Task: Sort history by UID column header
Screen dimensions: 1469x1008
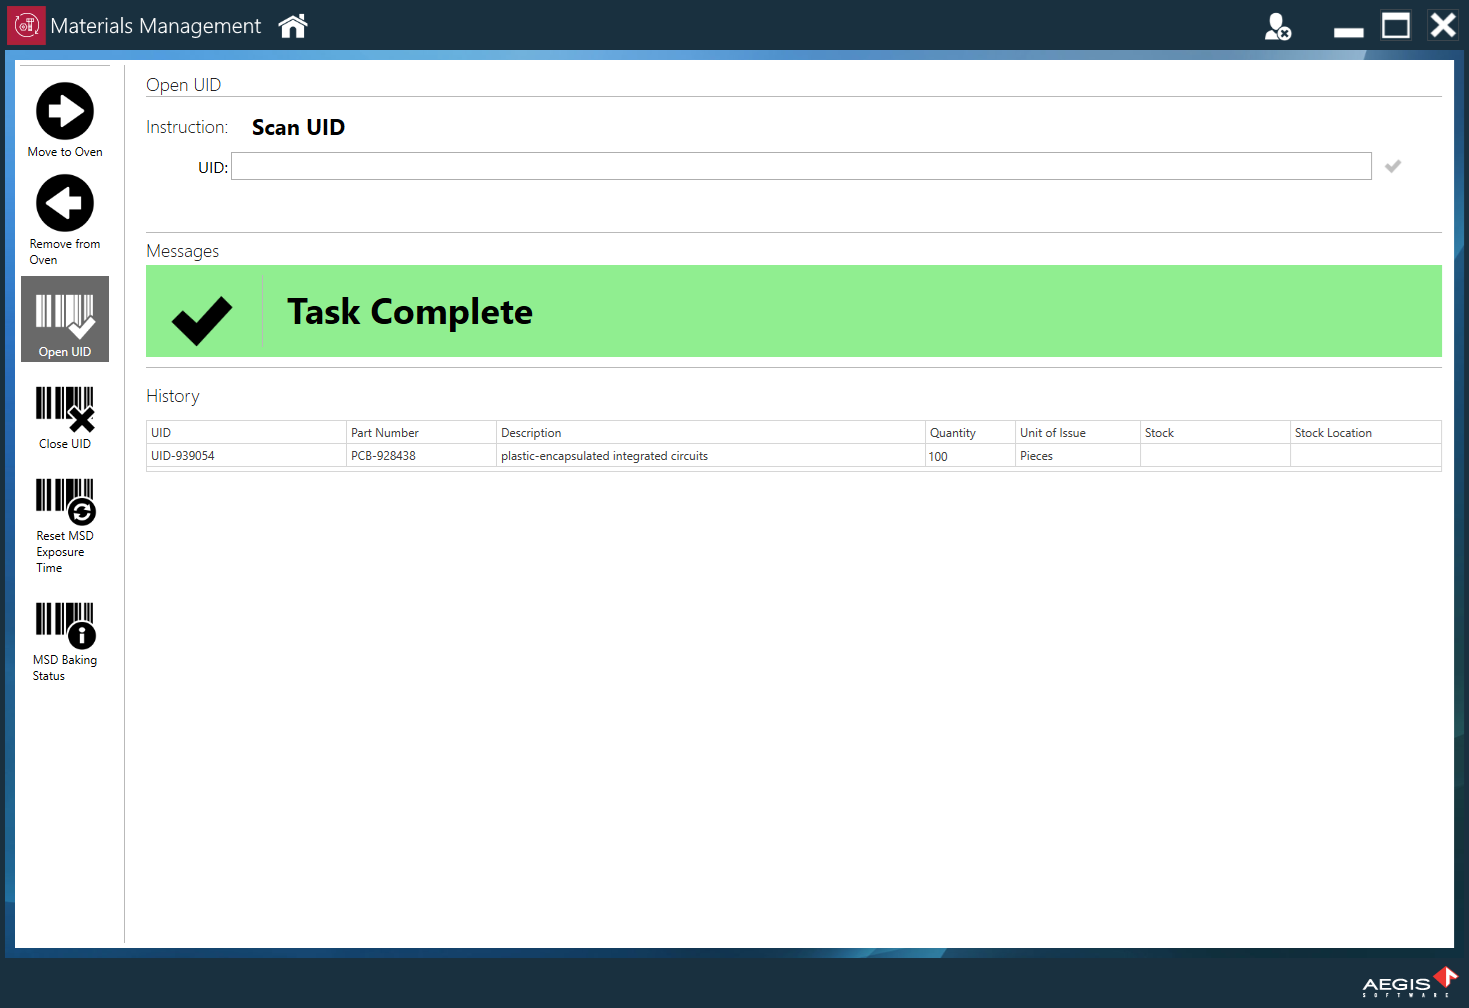Action: tap(246, 433)
